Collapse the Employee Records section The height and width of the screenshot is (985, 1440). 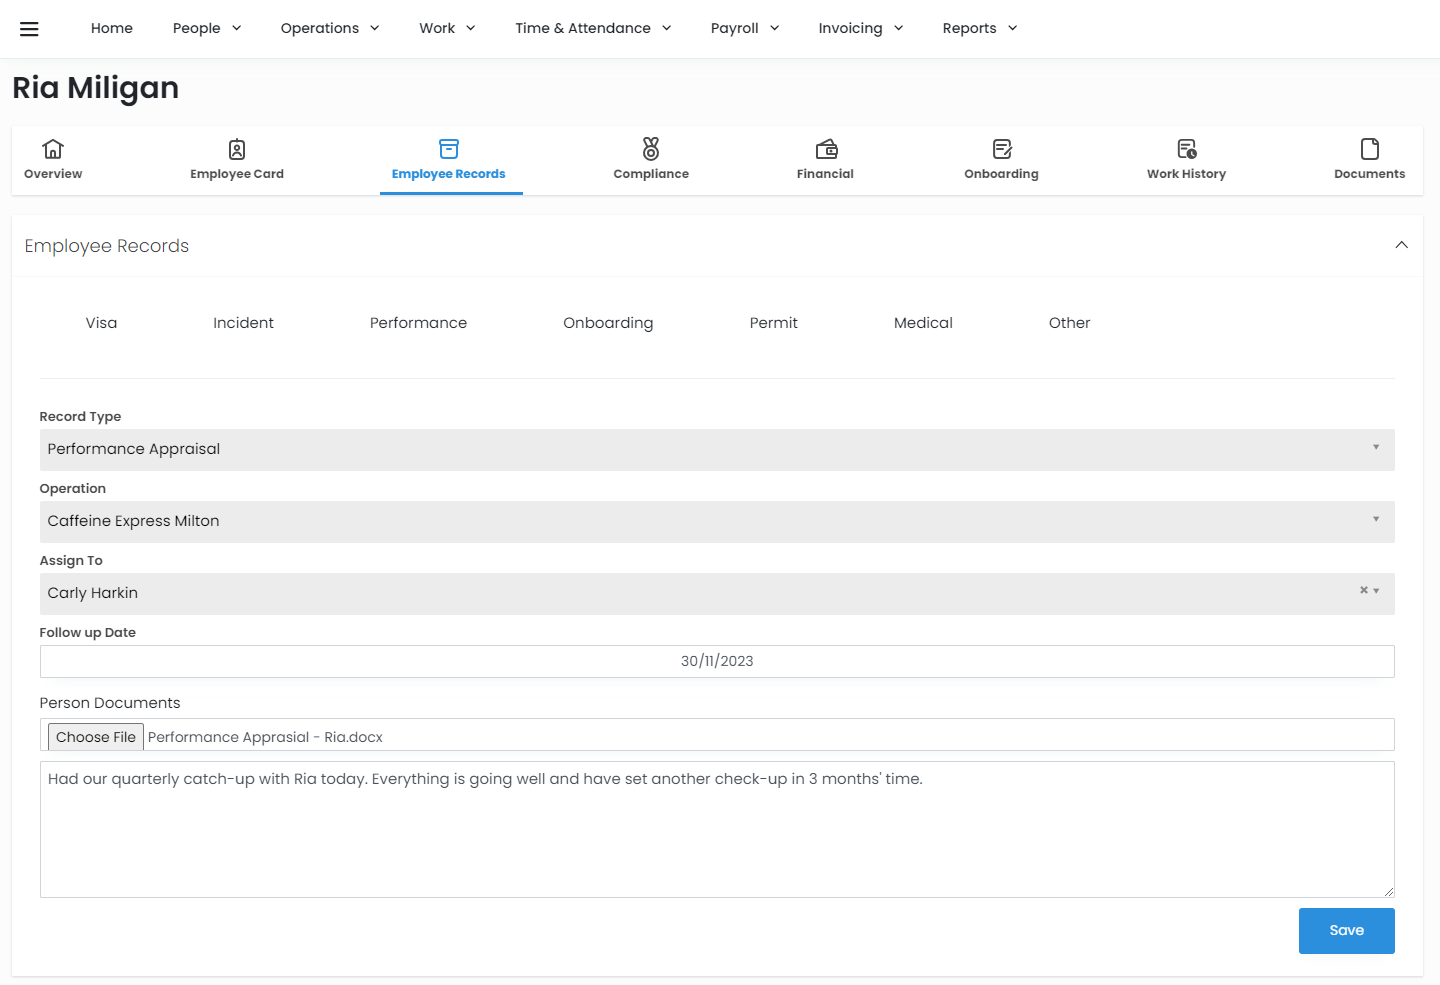[1401, 245]
